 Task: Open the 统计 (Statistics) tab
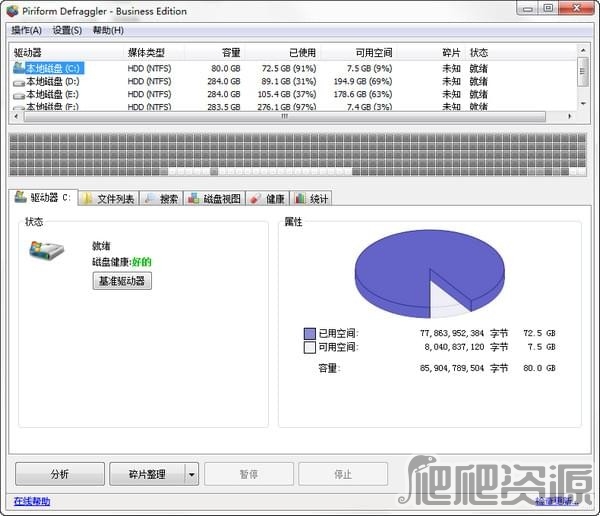click(312, 198)
